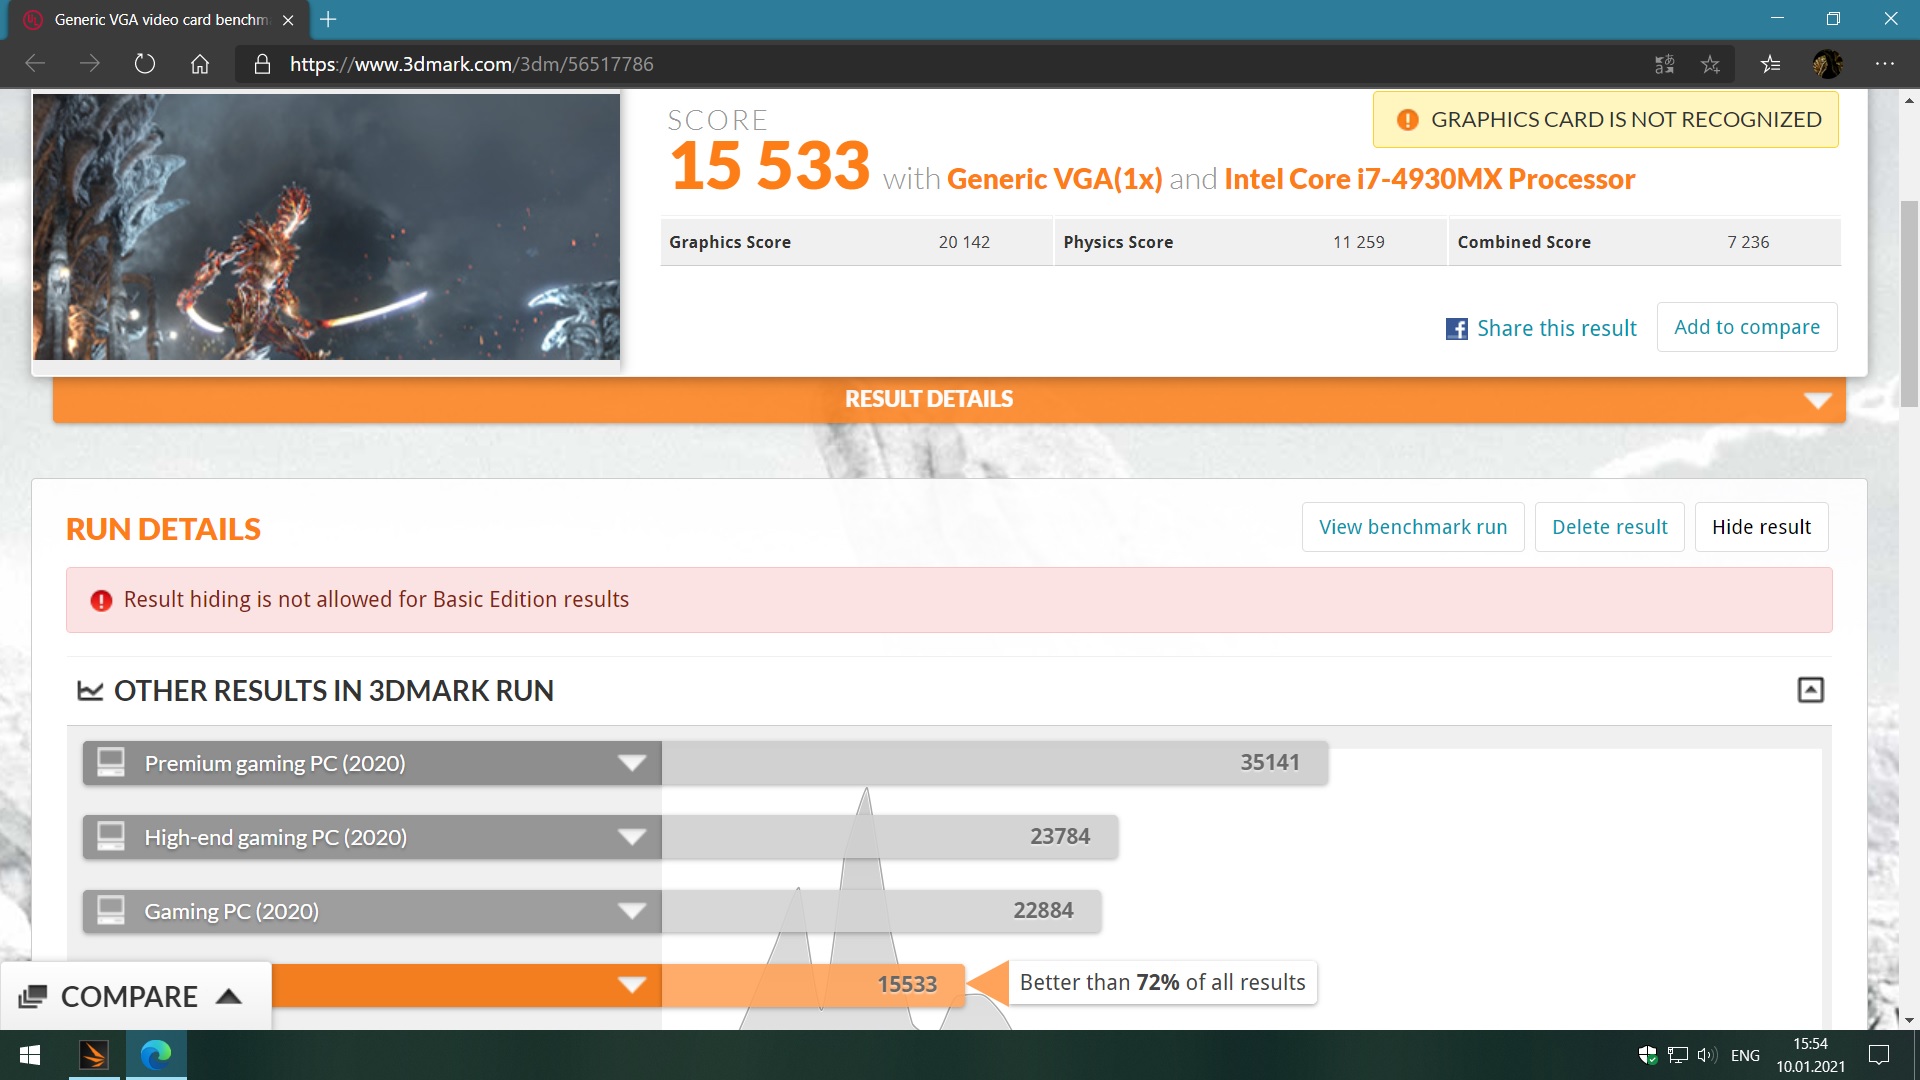Viewport: 1920px width, 1080px height.
Task: Open browser settings and more menu
Action: [x=1885, y=64]
